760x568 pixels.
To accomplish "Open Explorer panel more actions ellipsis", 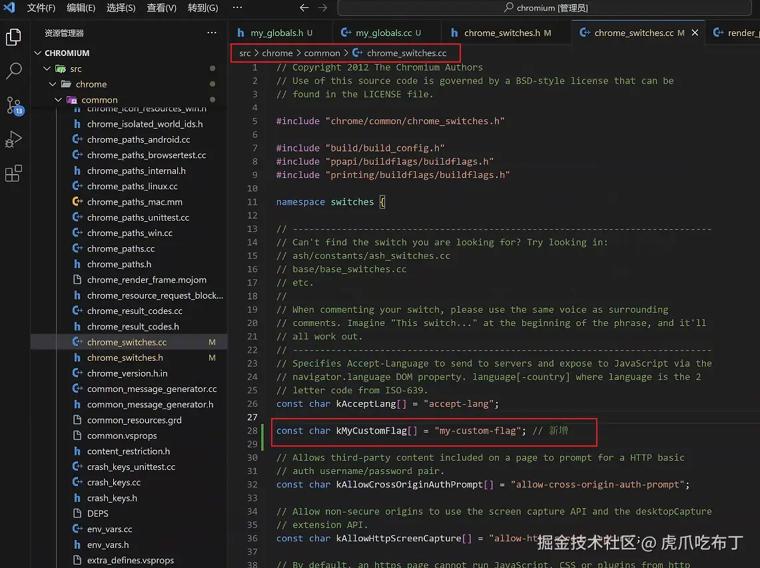I will pos(212,33).
